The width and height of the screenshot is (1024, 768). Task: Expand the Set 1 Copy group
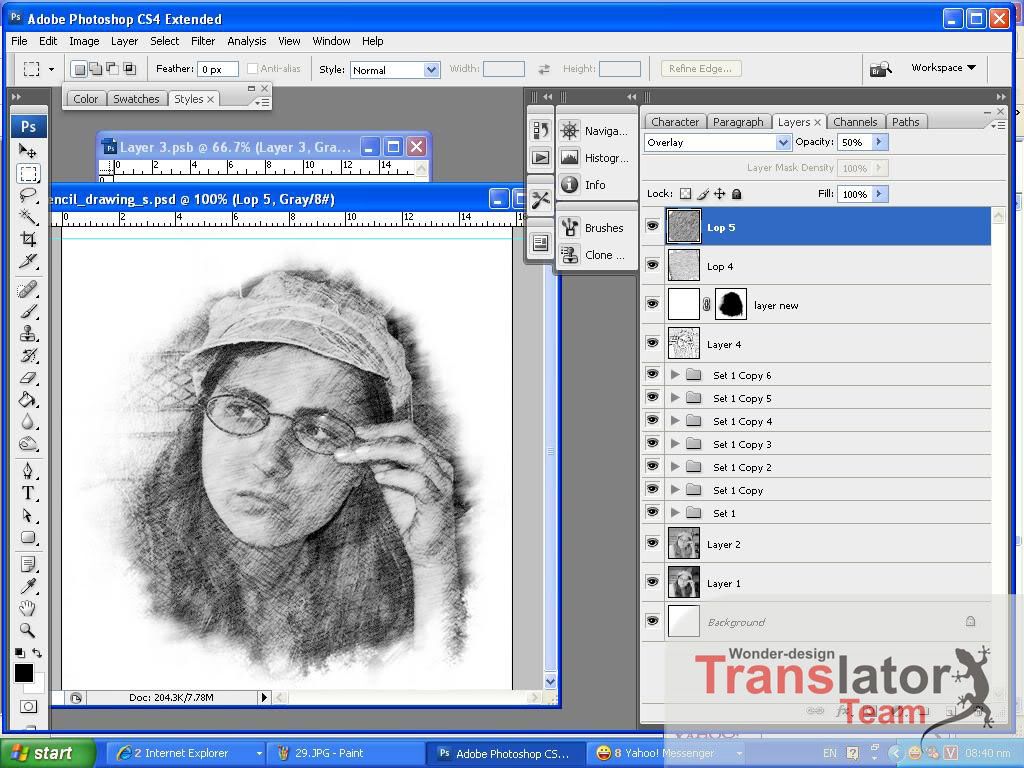[675, 490]
